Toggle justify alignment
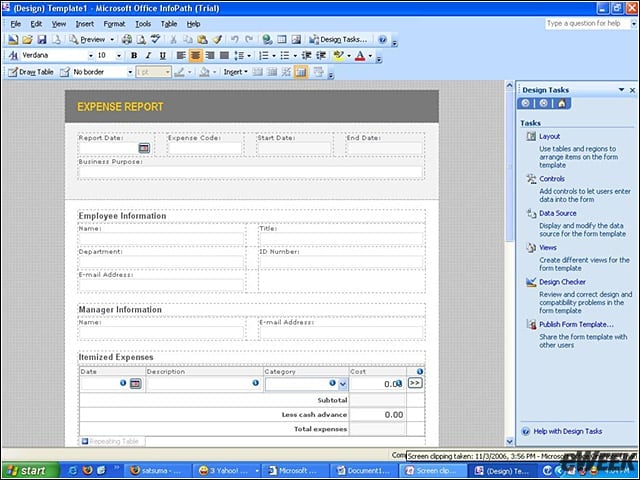The image size is (640, 480). click(224, 56)
